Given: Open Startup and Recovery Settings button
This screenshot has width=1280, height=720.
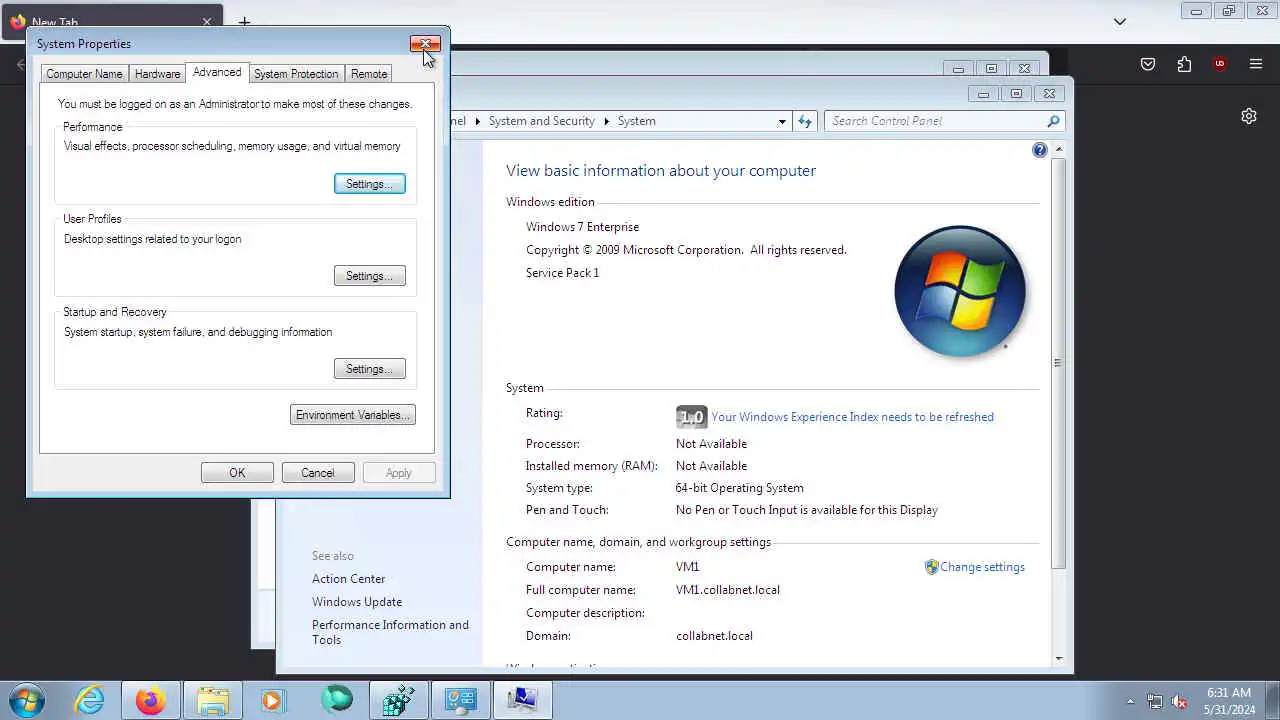Looking at the screenshot, I should click(x=369, y=369).
